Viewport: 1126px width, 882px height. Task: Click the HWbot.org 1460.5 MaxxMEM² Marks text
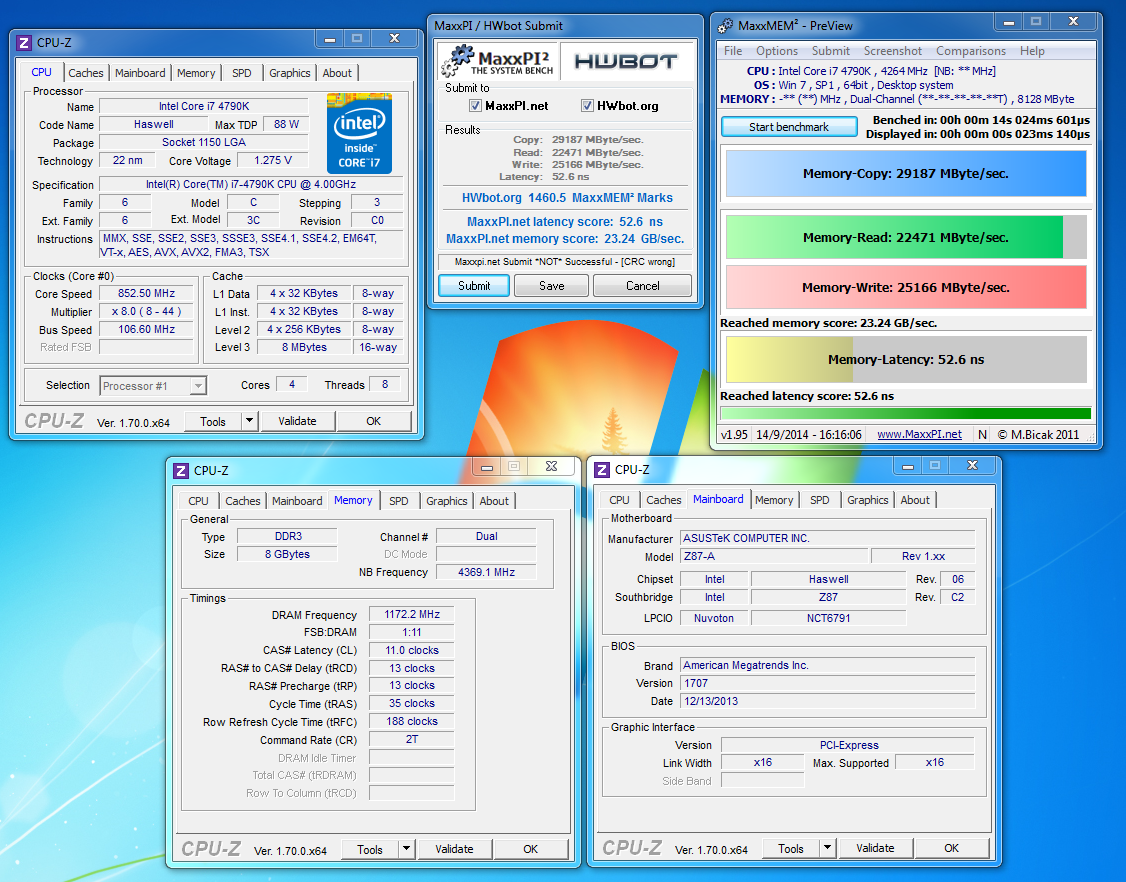pos(567,198)
